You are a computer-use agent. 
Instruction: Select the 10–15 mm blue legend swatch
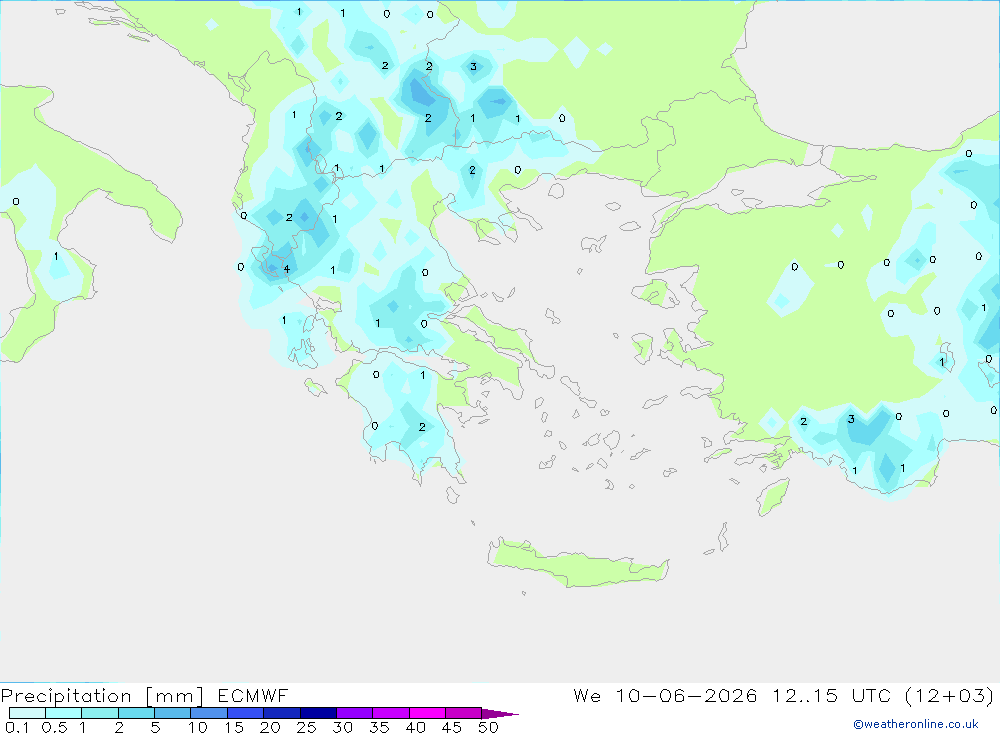point(209,713)
